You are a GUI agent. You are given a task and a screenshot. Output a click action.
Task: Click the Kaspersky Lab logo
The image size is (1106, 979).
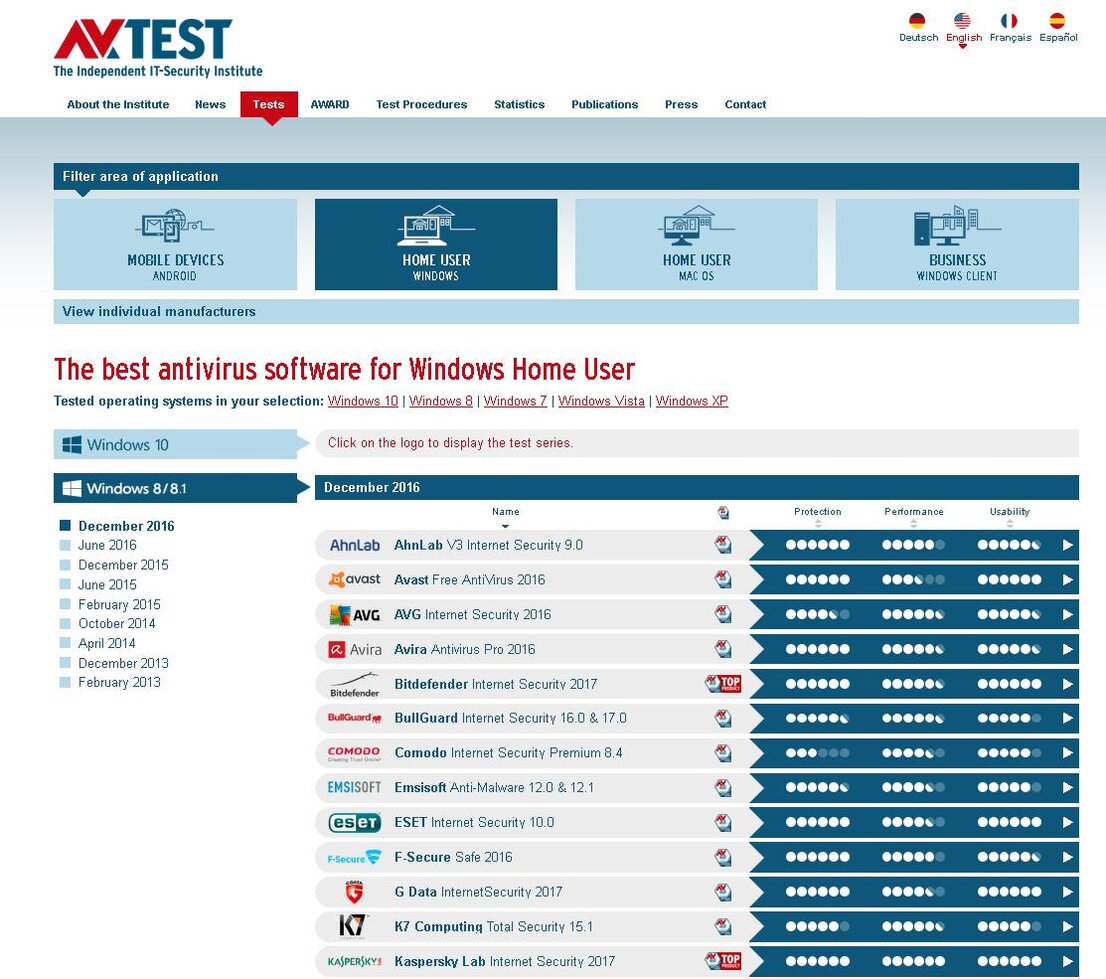(x=352, y=961)
